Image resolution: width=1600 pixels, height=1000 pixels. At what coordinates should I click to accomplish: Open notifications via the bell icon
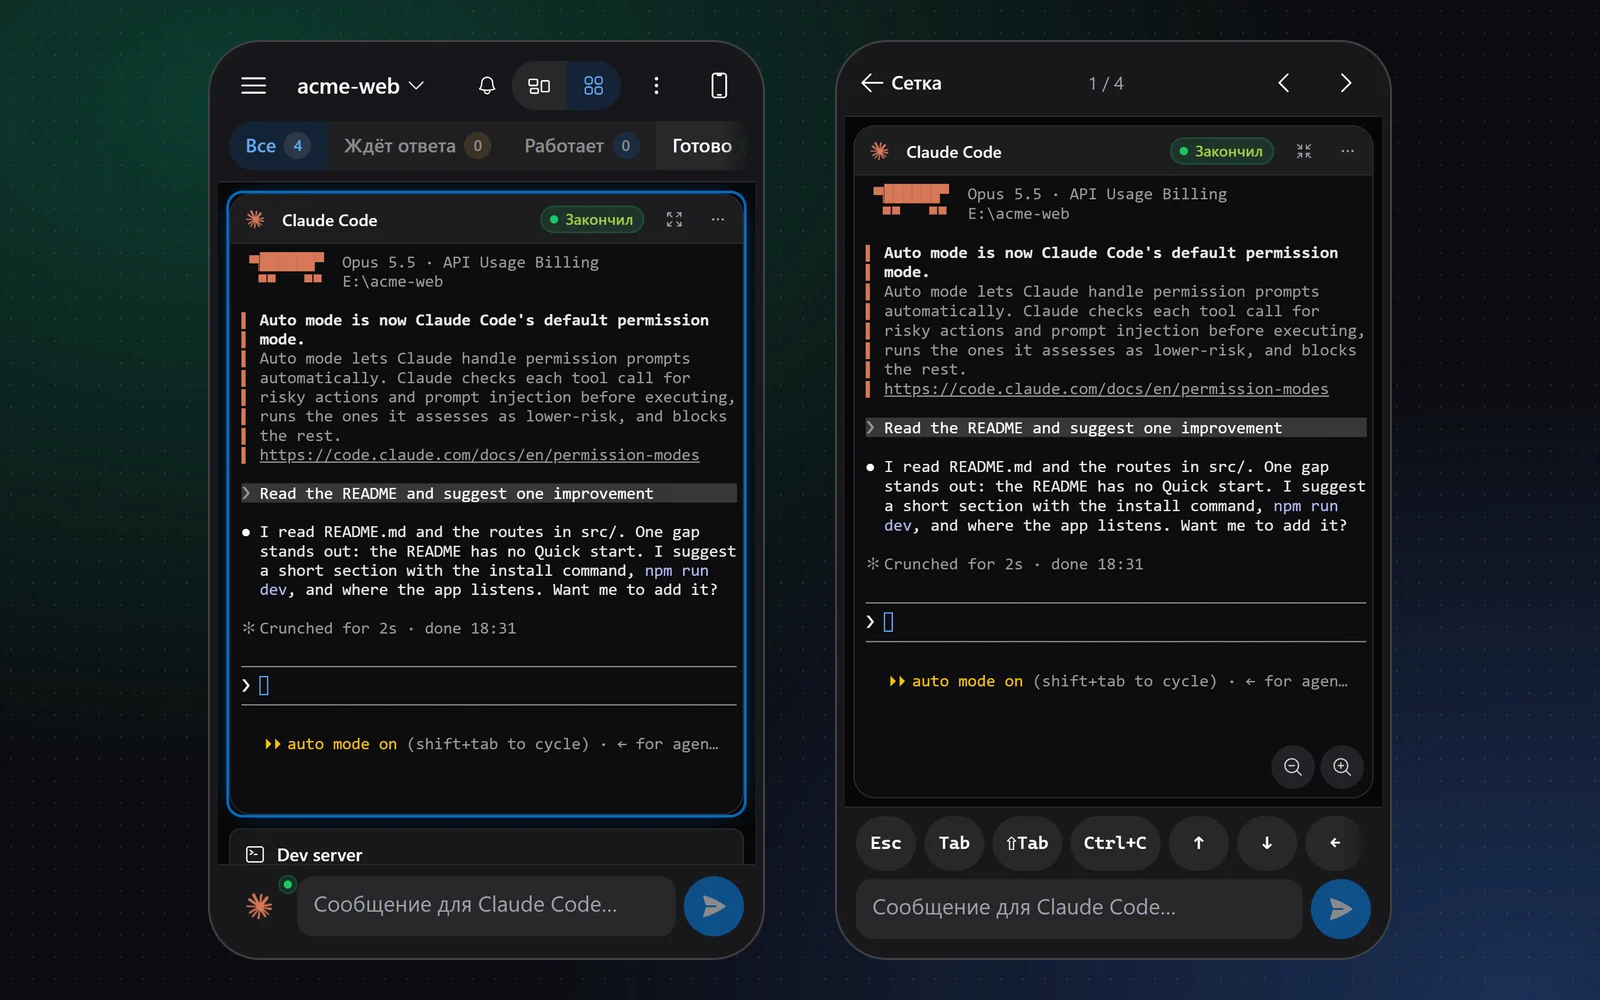pyautogui.click(x=487, y=86)
